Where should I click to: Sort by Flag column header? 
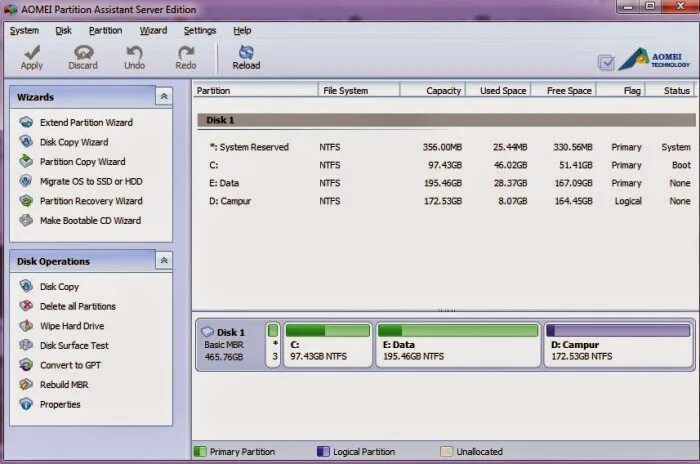coord(621,91)
